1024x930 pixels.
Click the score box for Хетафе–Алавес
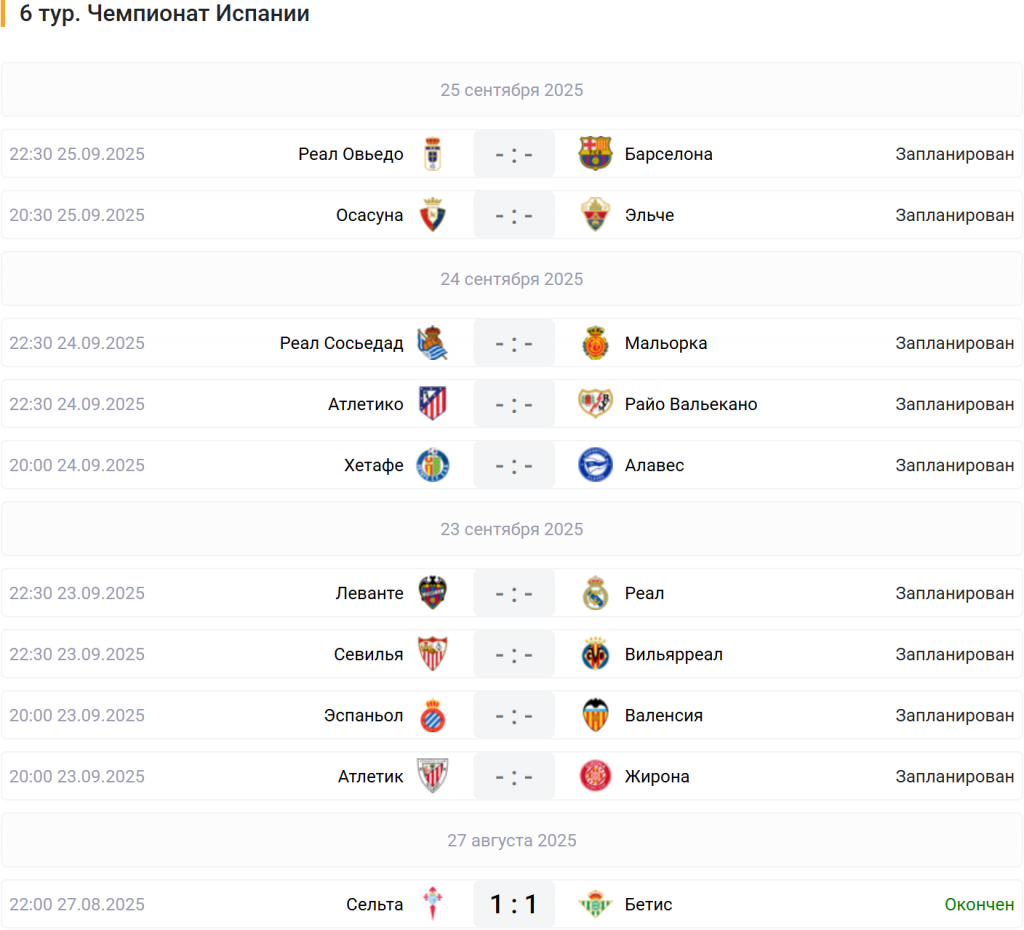(514, 465)
